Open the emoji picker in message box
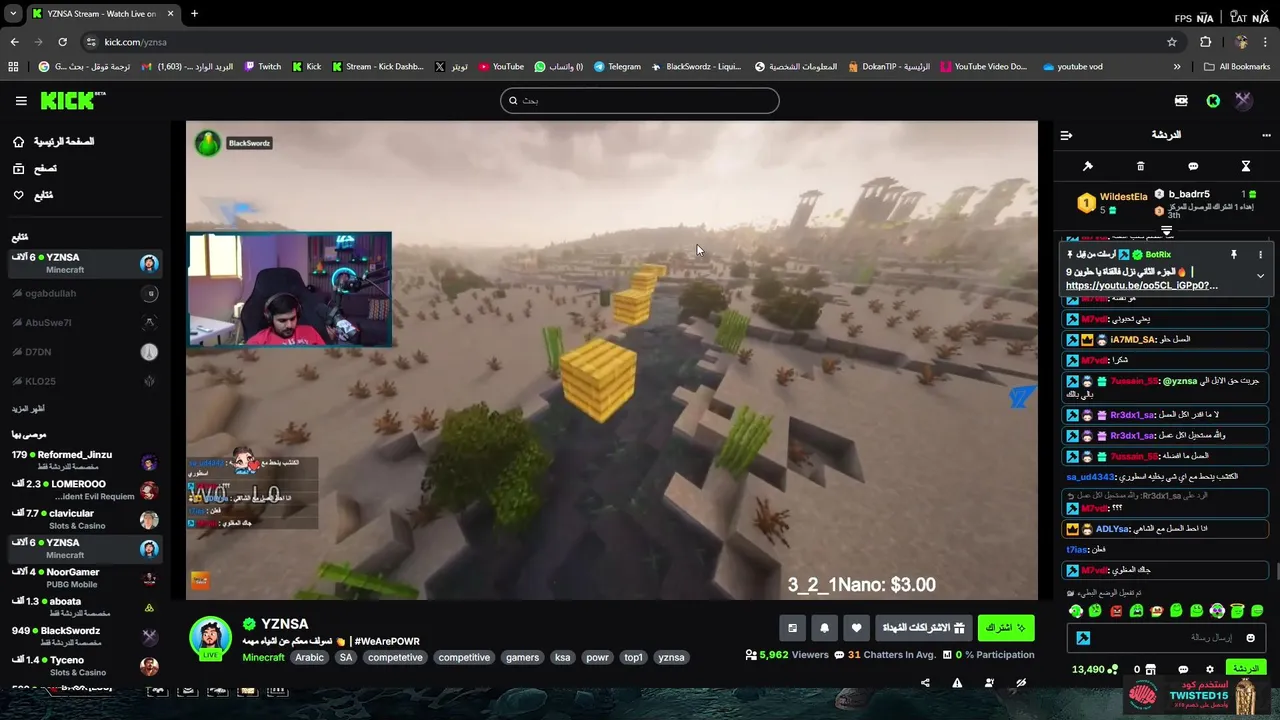Image resolution: width=1280 pixels, height=720 pixels. (1250, 638)
